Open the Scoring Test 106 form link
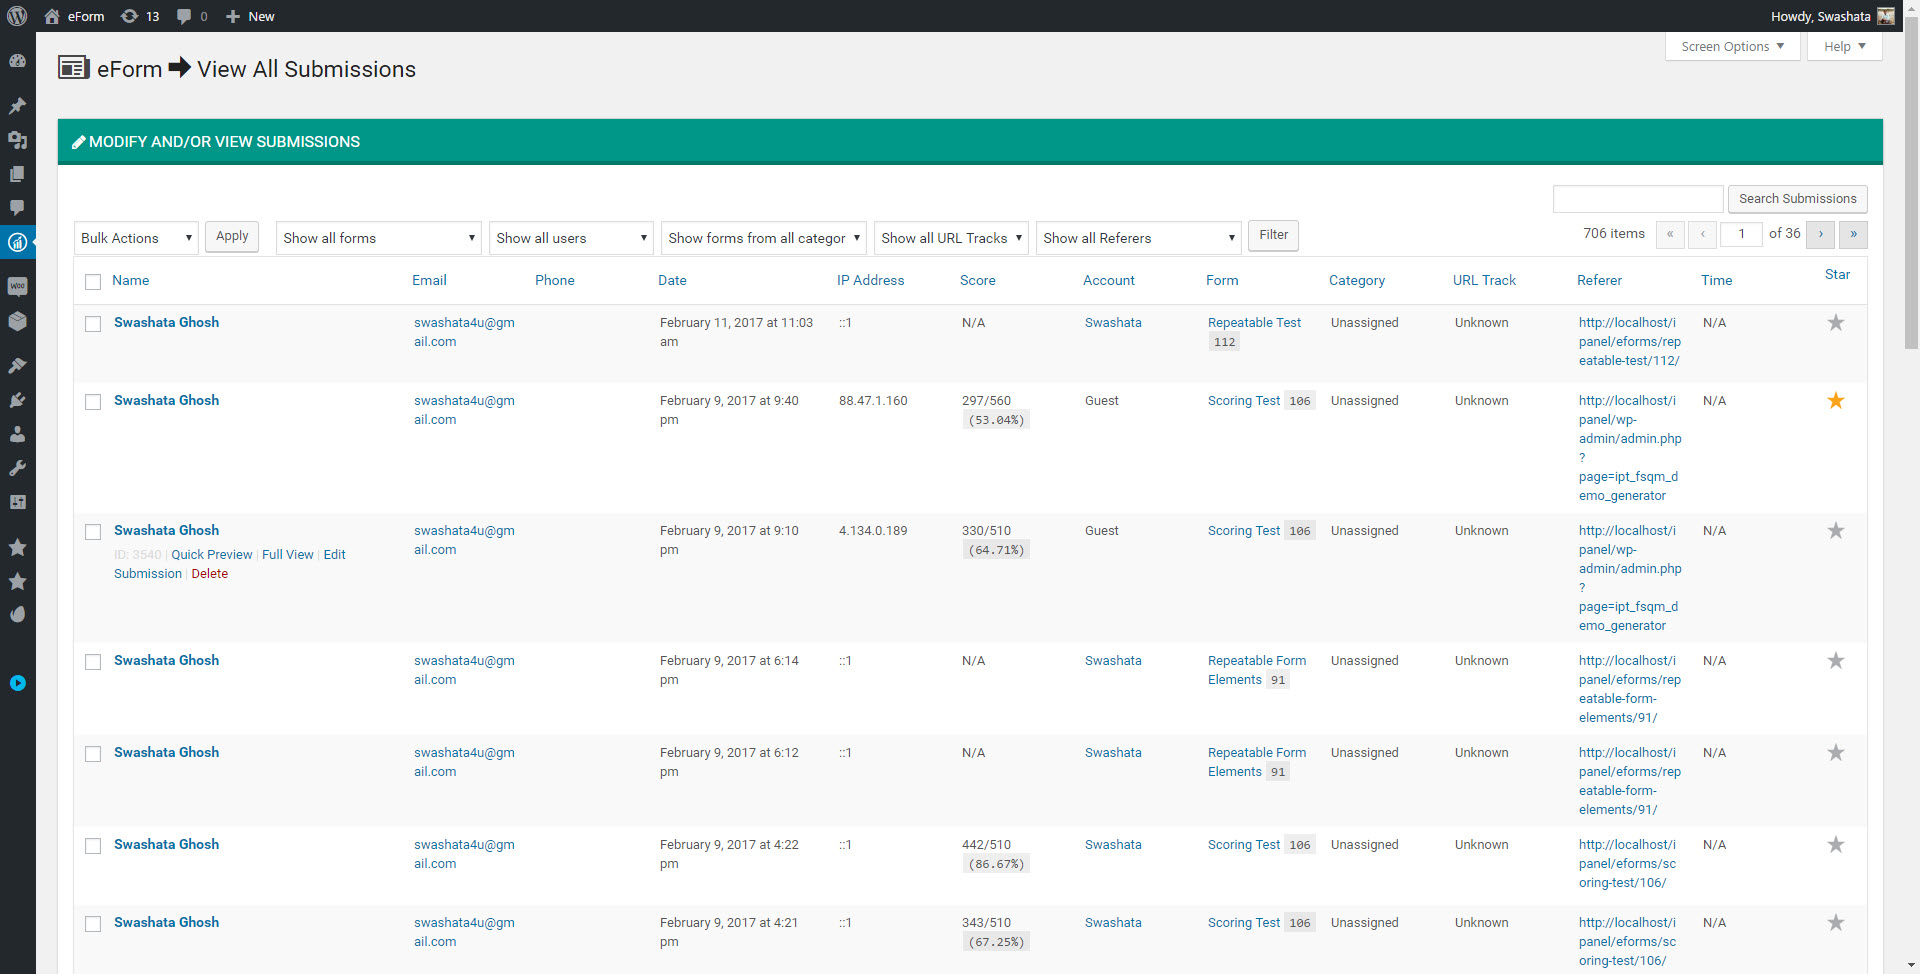This screenshot has width=1920, height=974. click(1243, 400)
